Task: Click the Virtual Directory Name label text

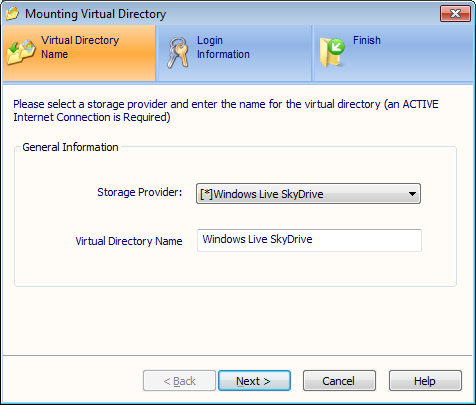Action: pyautogui.click(x=129, y=241)
